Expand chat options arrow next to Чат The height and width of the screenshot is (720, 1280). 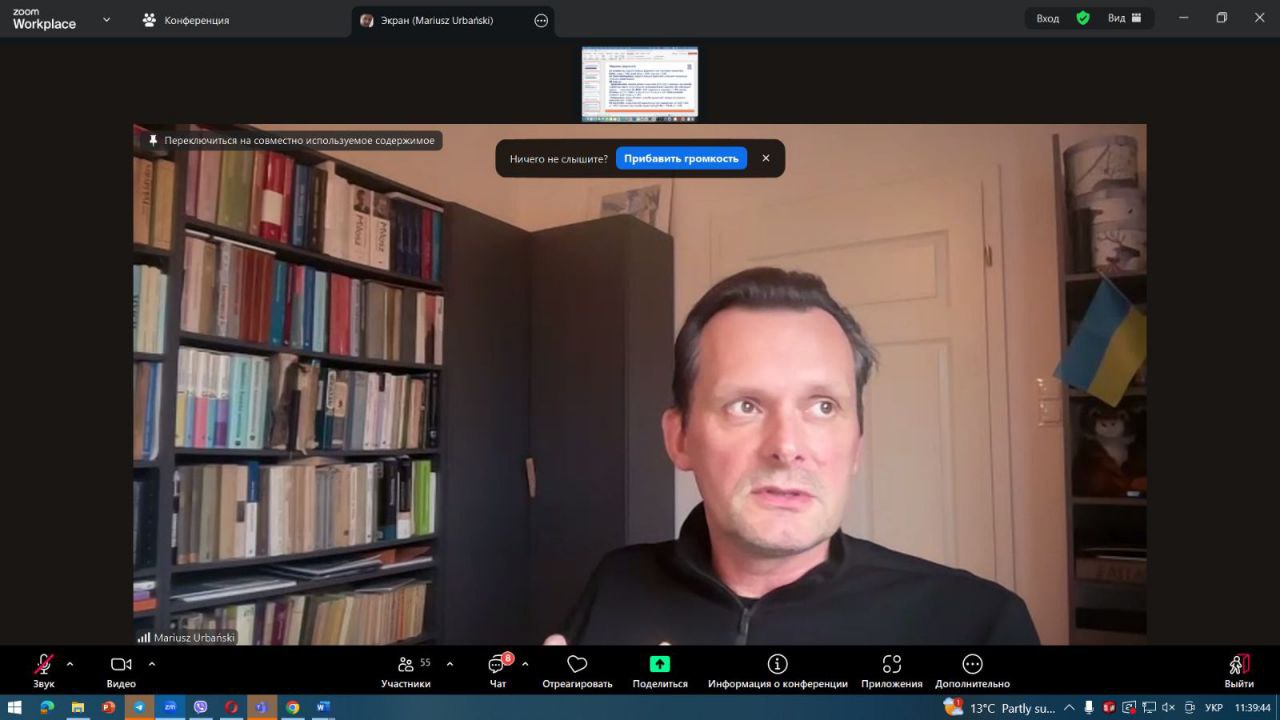[525, 664]
